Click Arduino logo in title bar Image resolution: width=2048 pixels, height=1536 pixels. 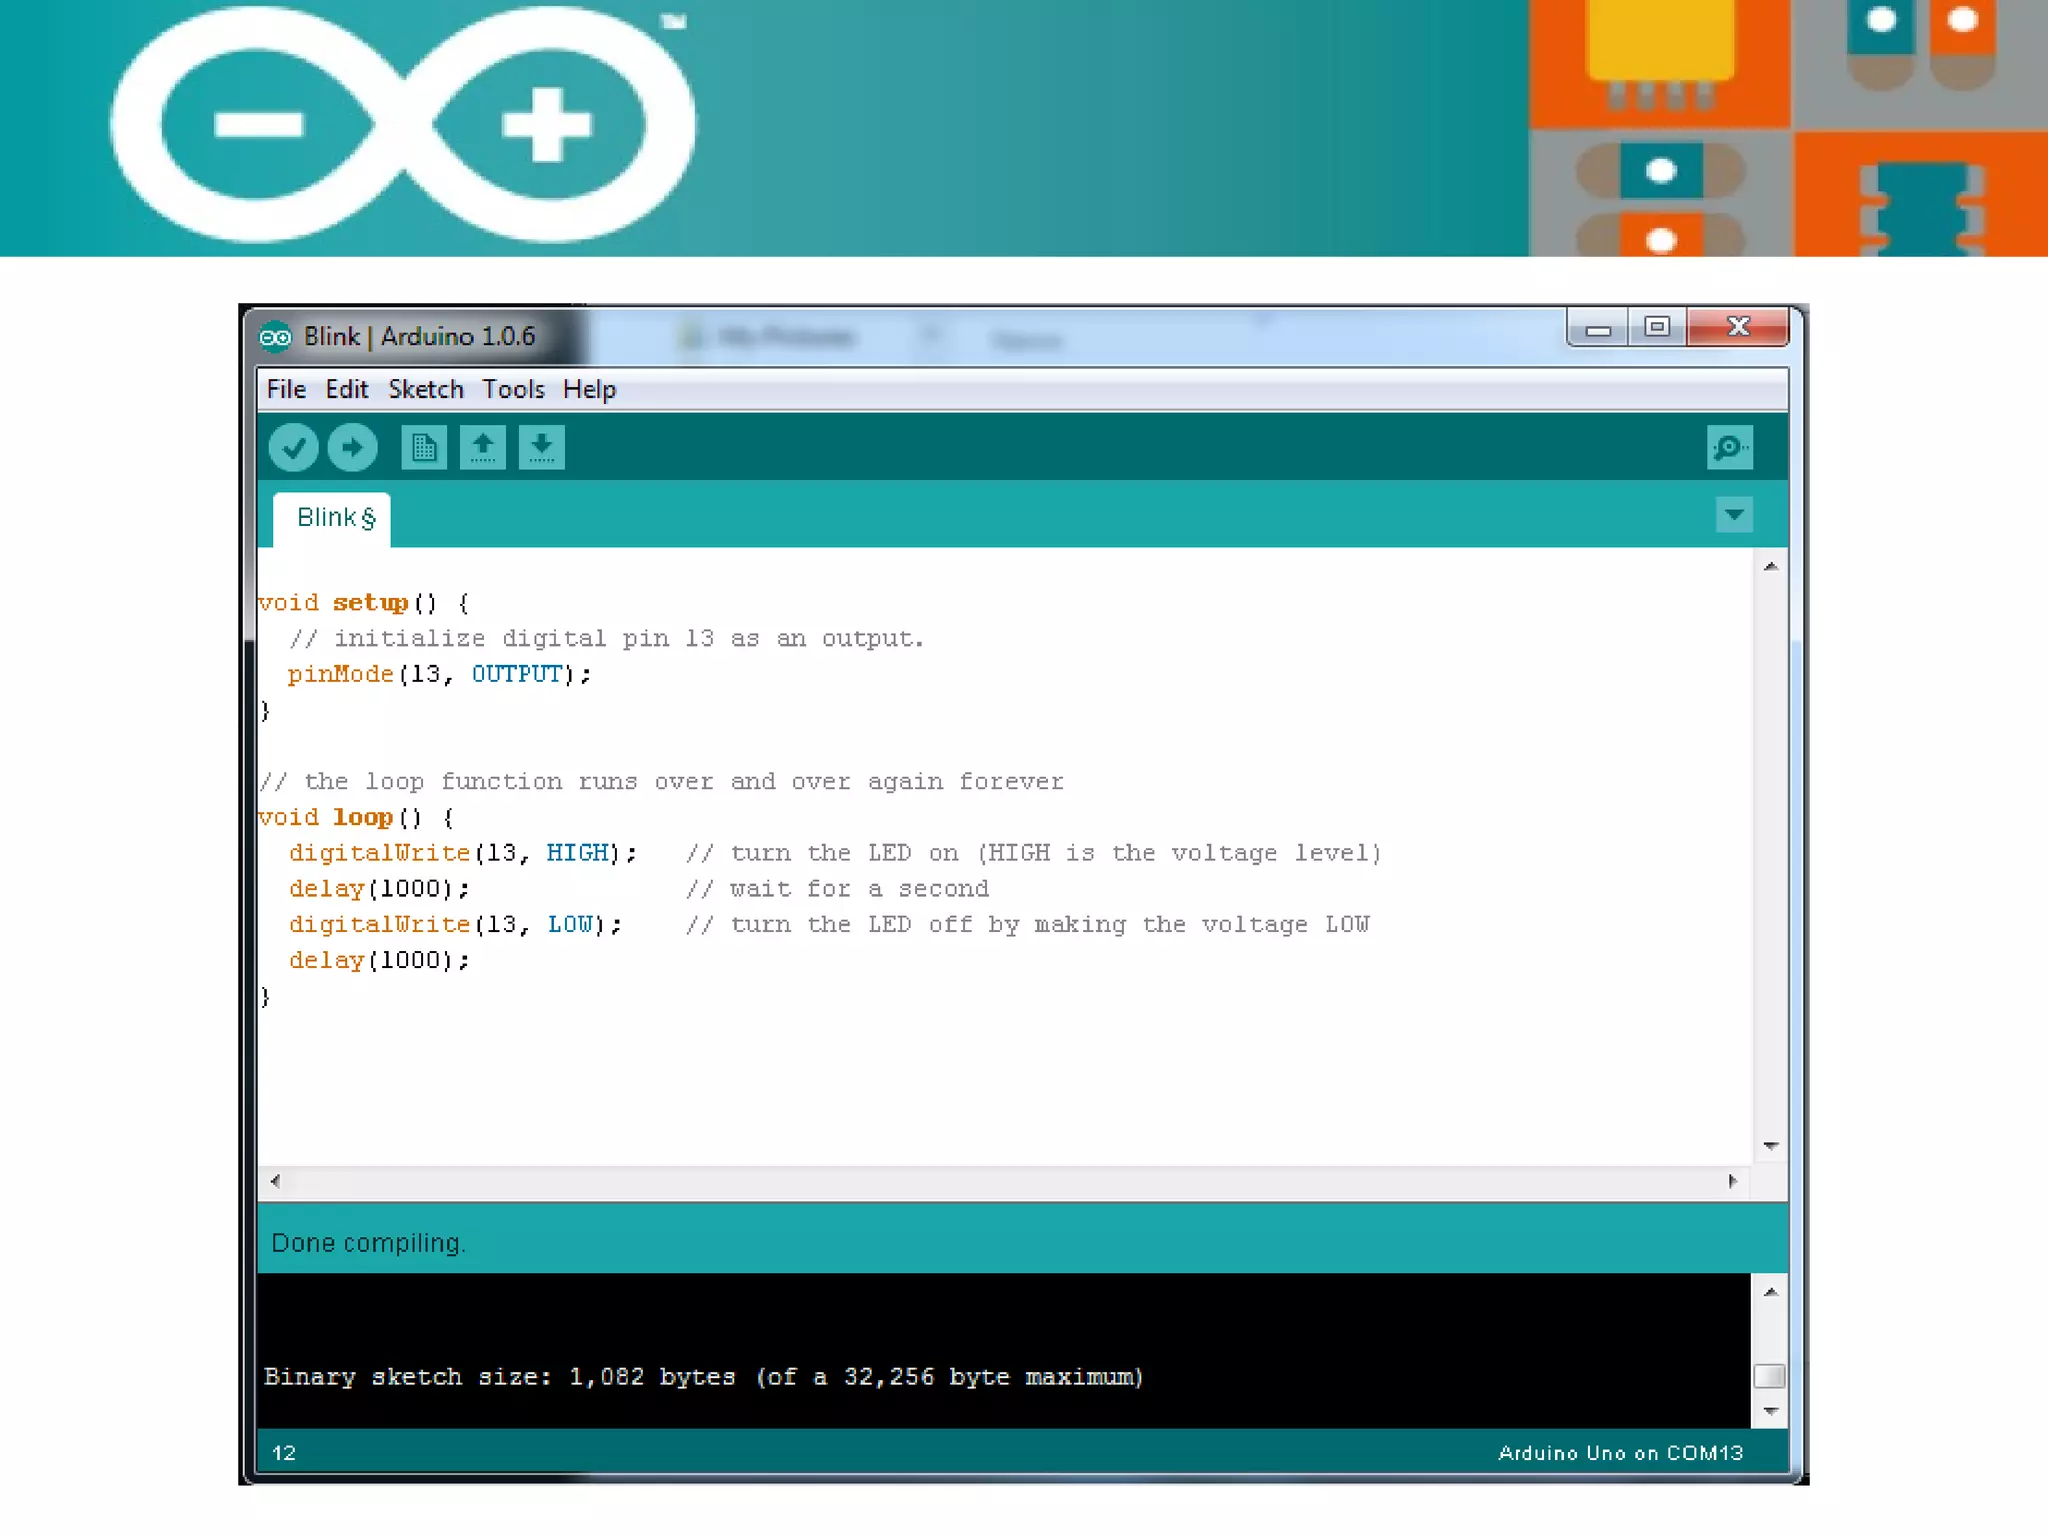coord(275,337)
